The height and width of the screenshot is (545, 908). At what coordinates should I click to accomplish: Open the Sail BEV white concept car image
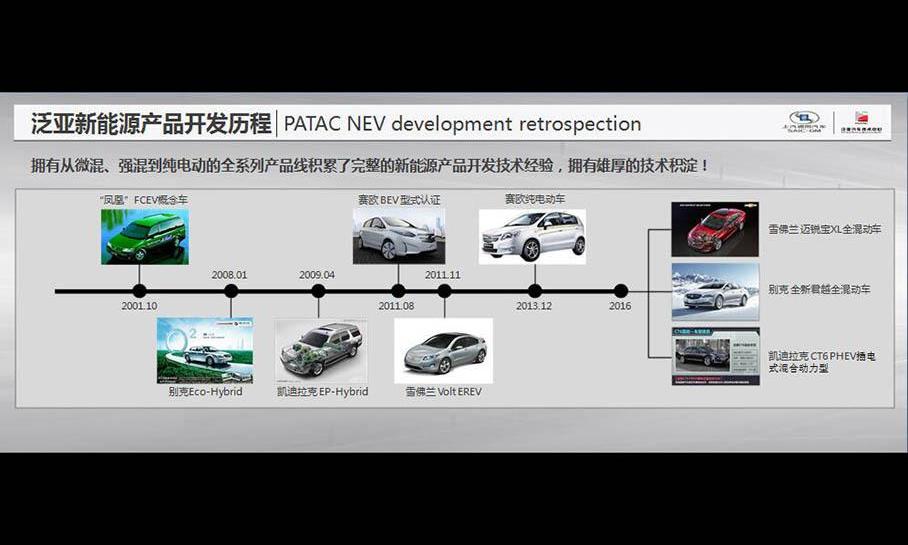(399, 236)
